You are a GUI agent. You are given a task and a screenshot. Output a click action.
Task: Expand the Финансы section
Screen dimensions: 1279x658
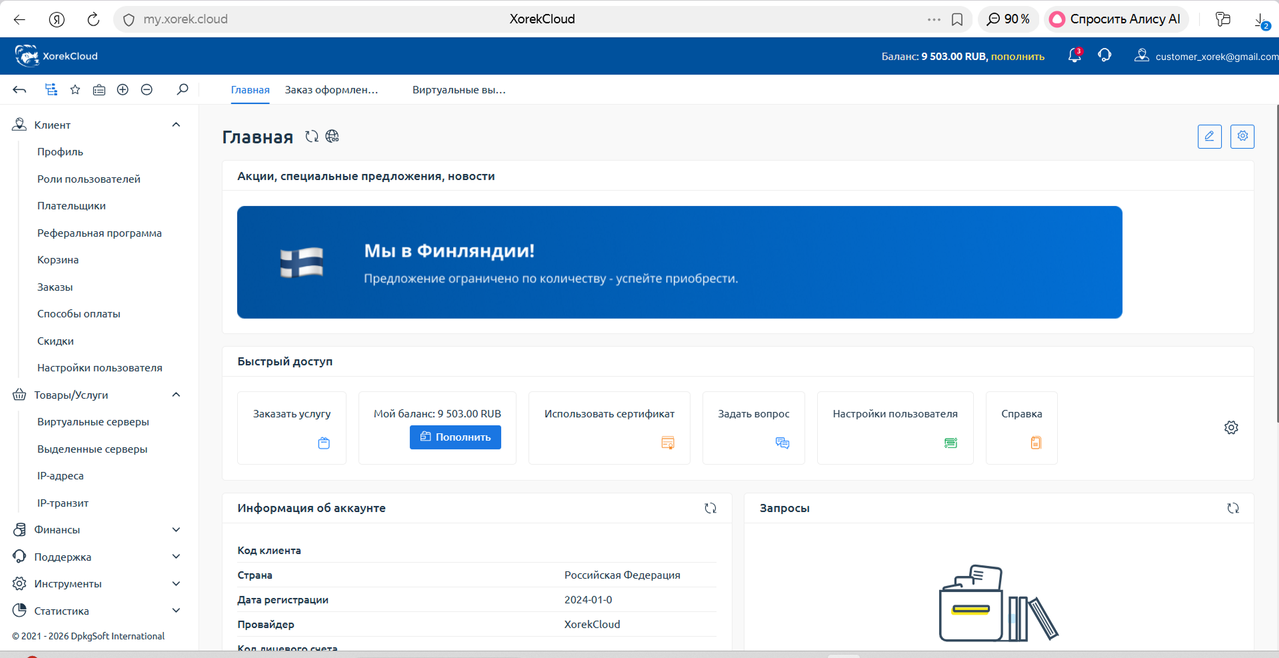[x=176, y=530]
